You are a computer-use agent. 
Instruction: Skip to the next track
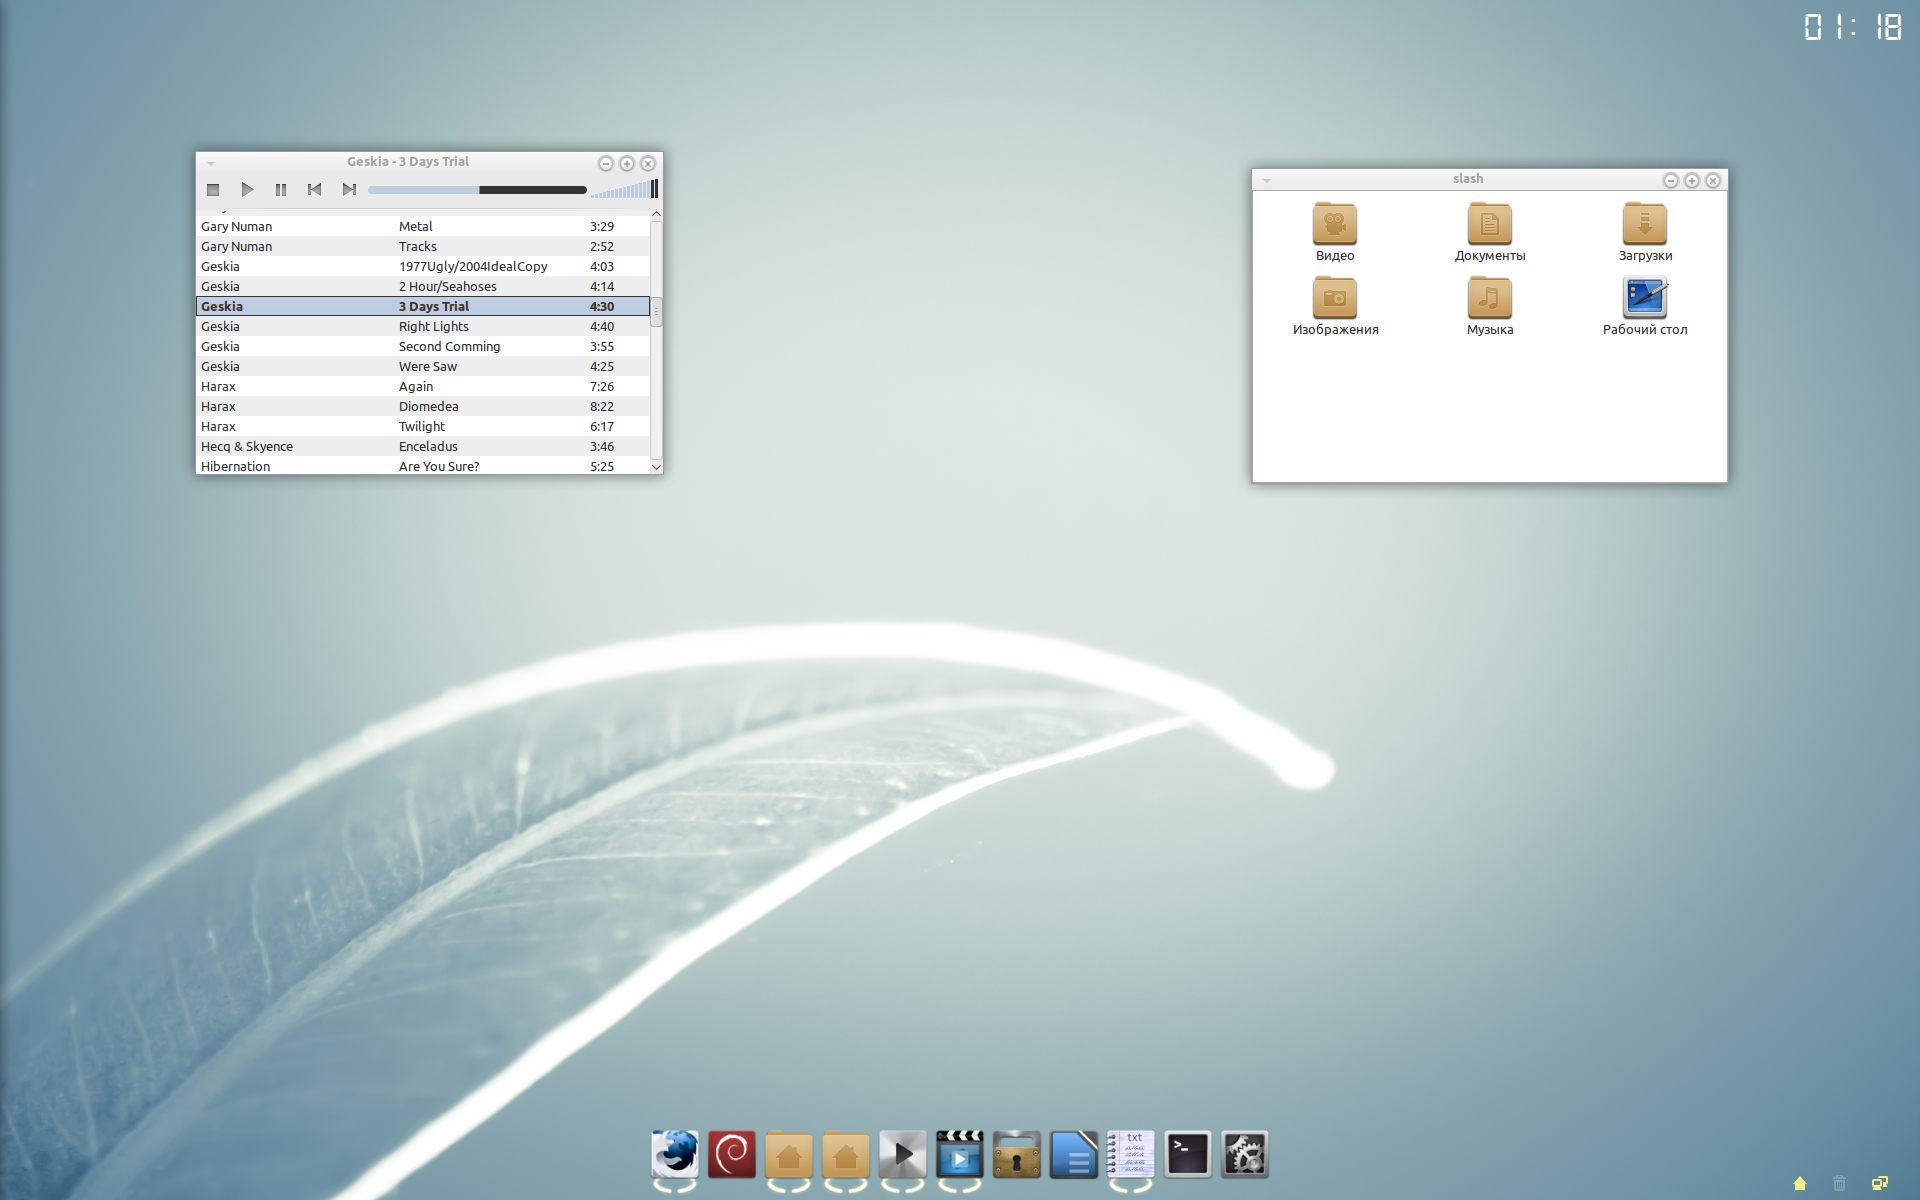[348, 190]
